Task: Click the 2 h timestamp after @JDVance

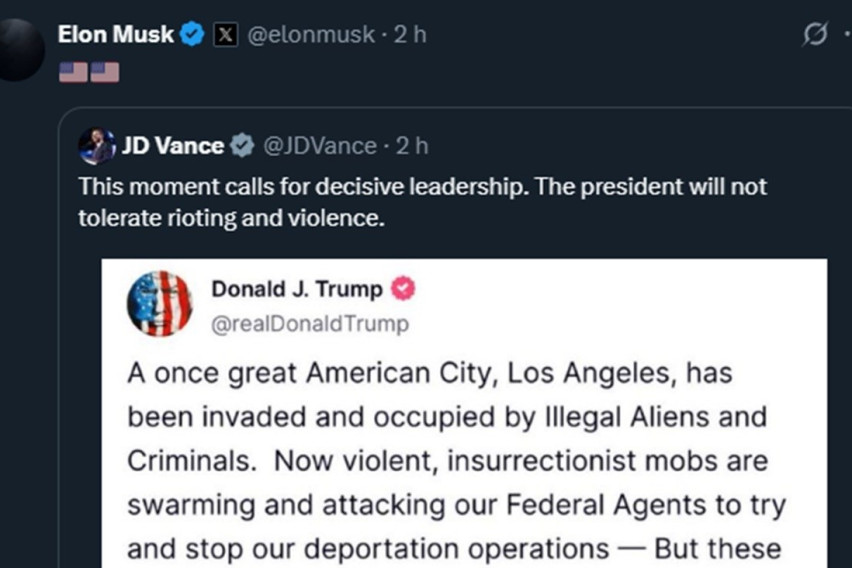Action: [x=412, y=146]
